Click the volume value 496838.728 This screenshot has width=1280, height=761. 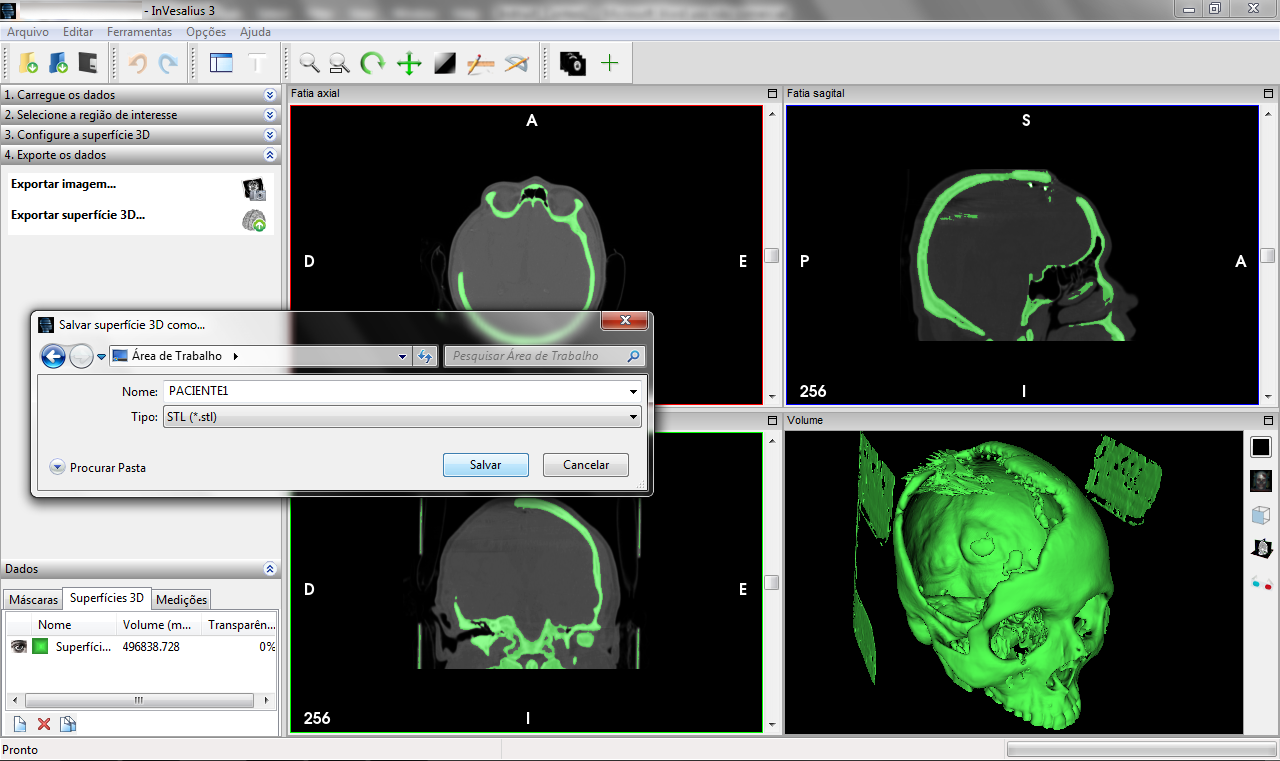(153, 647)
